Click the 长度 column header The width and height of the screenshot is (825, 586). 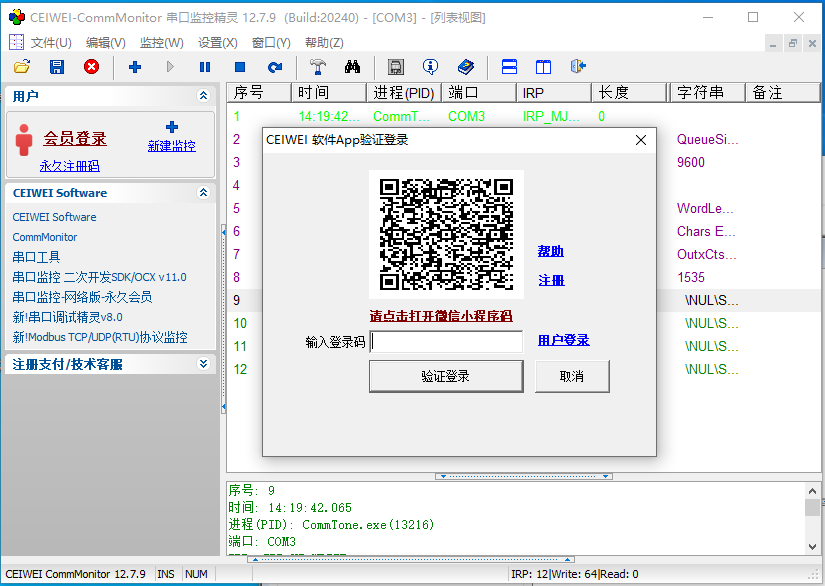[x=629, y=93]
